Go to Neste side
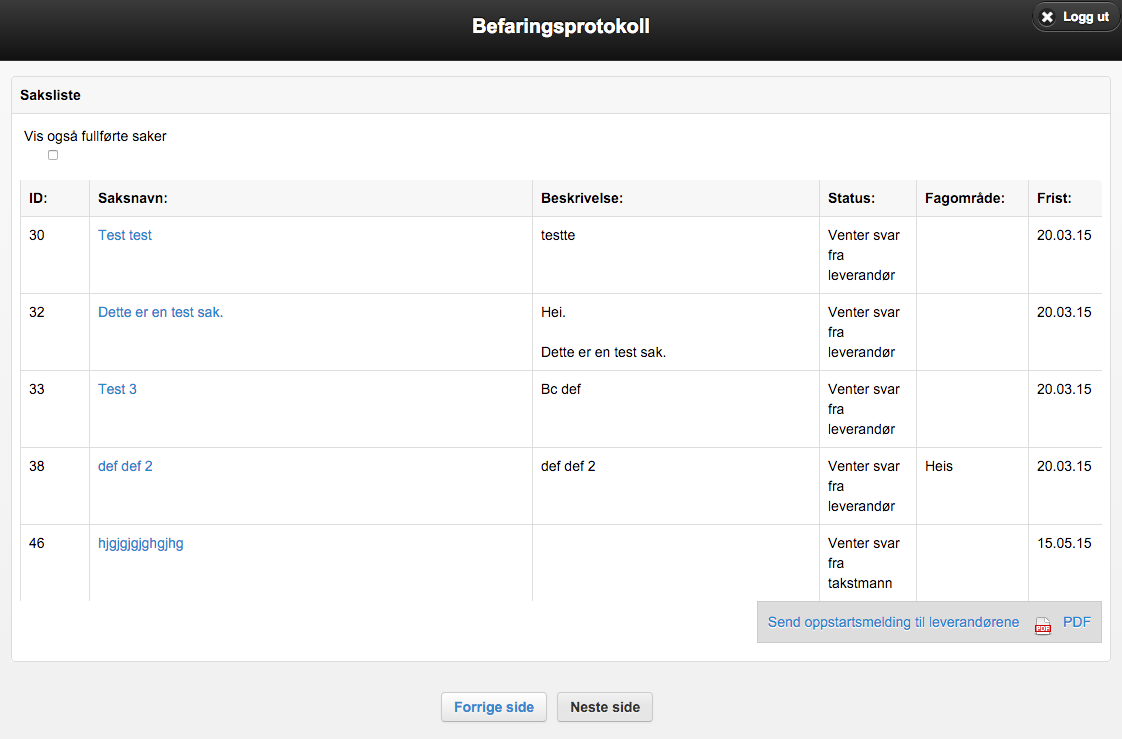The image size is (1122, 739). coord(605,707)
